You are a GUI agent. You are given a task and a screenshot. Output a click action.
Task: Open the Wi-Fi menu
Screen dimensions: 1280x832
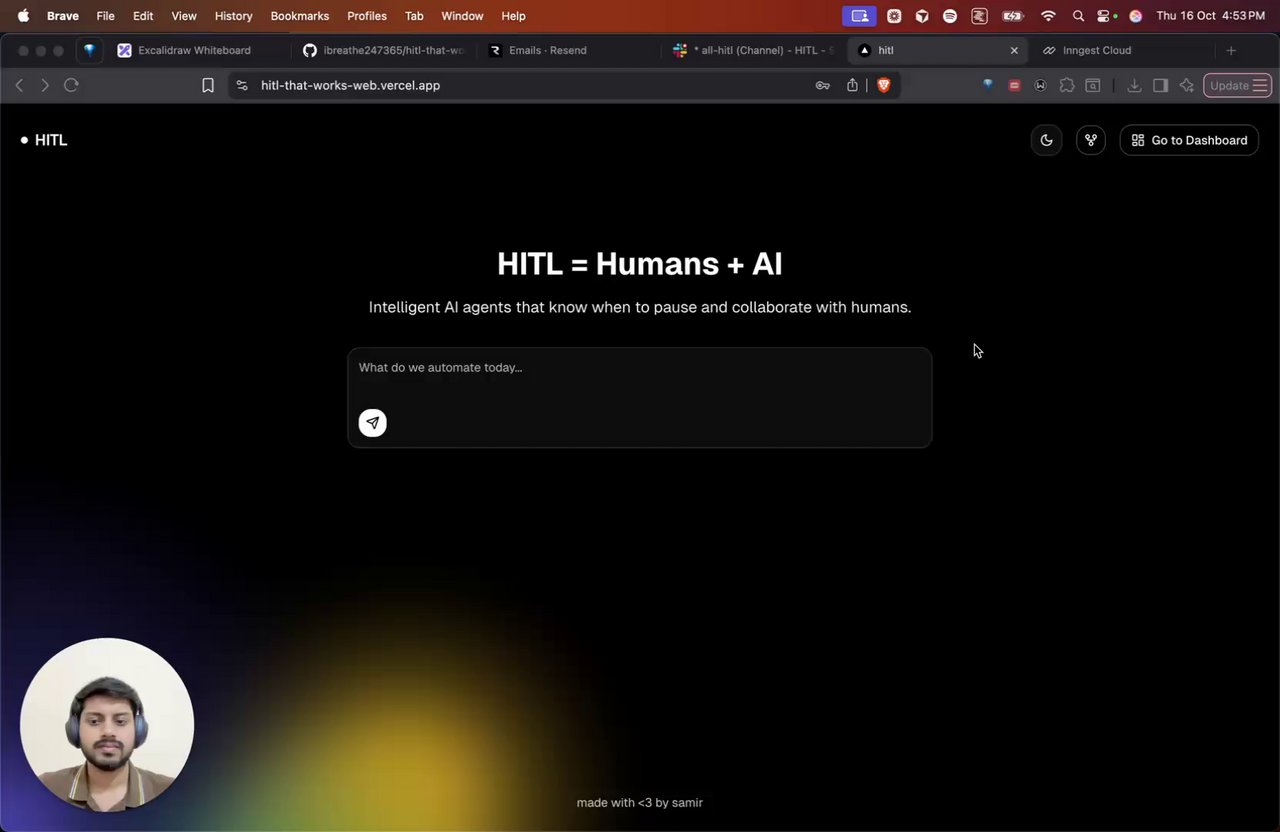click(1048, 16)
